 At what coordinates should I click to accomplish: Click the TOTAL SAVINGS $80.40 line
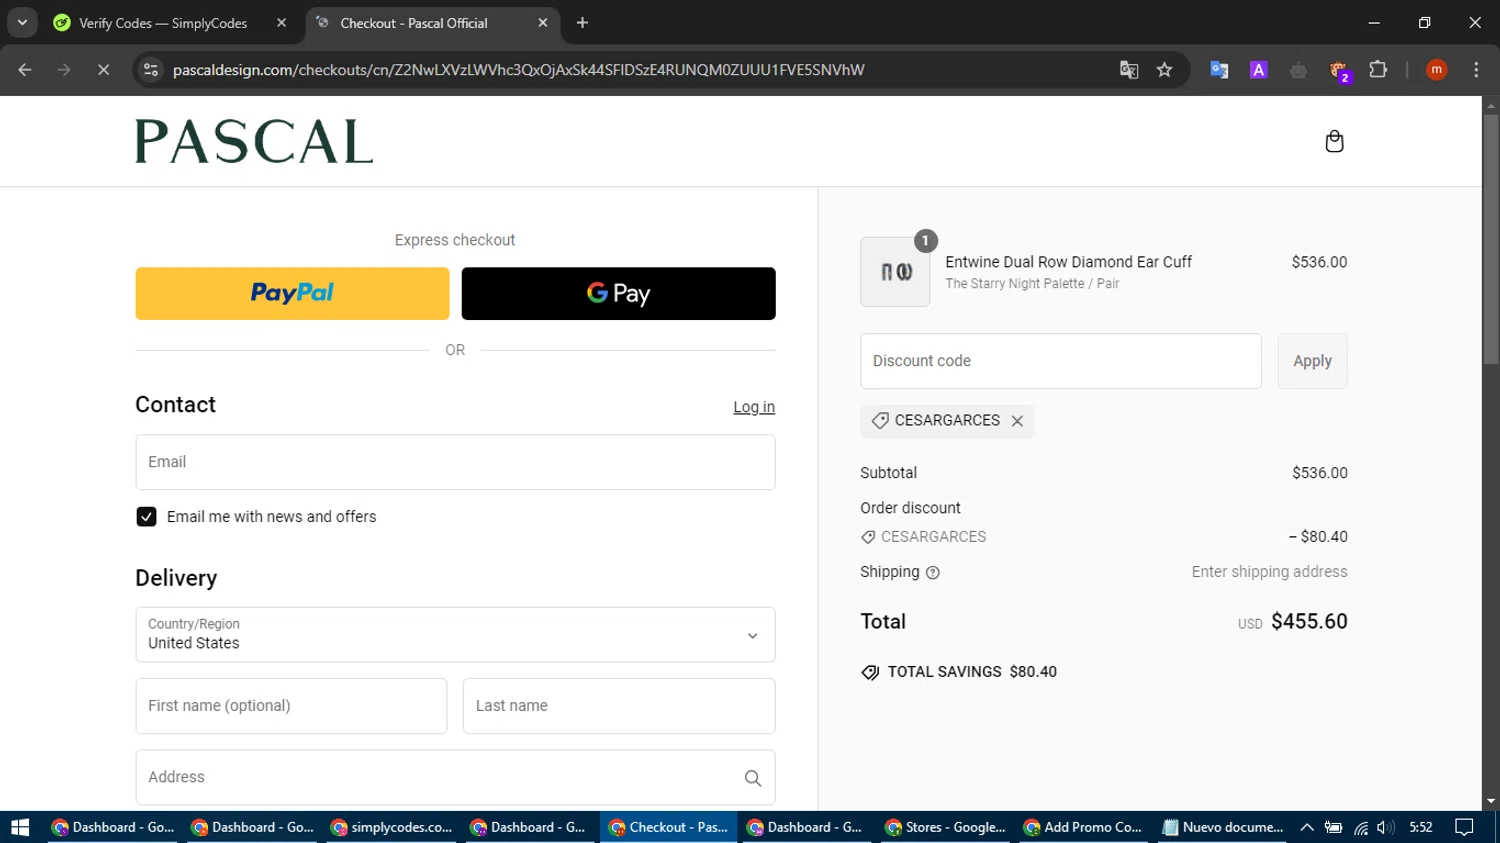coord(959,672)
